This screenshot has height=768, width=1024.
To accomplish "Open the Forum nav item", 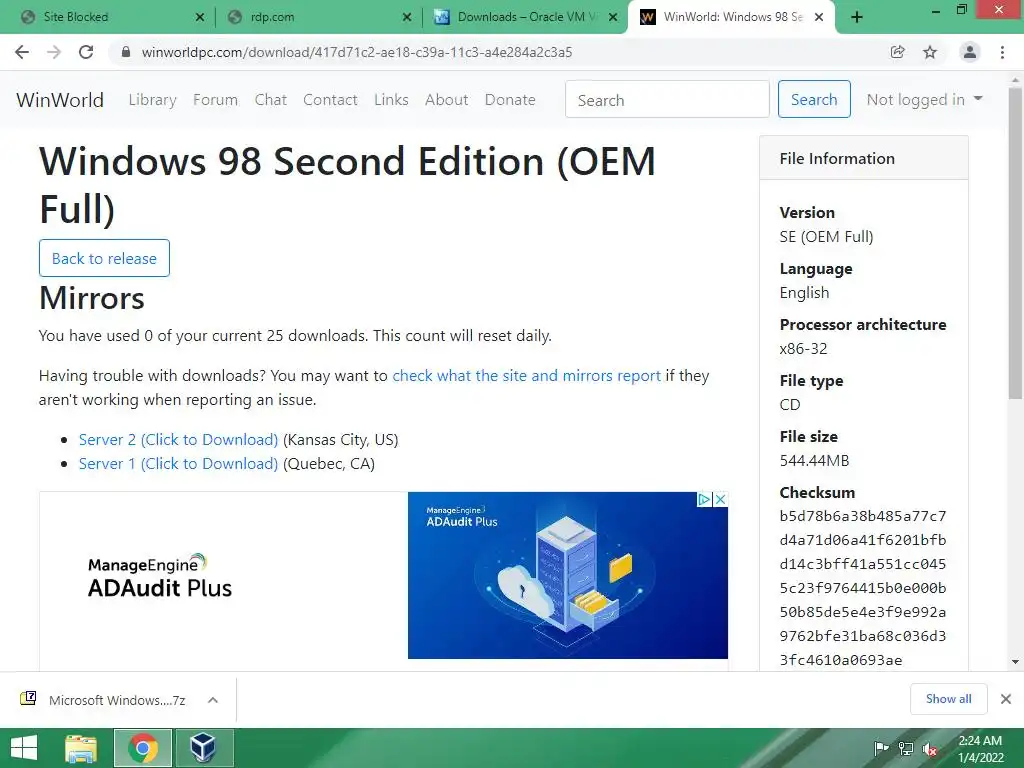I will point(216,100).
